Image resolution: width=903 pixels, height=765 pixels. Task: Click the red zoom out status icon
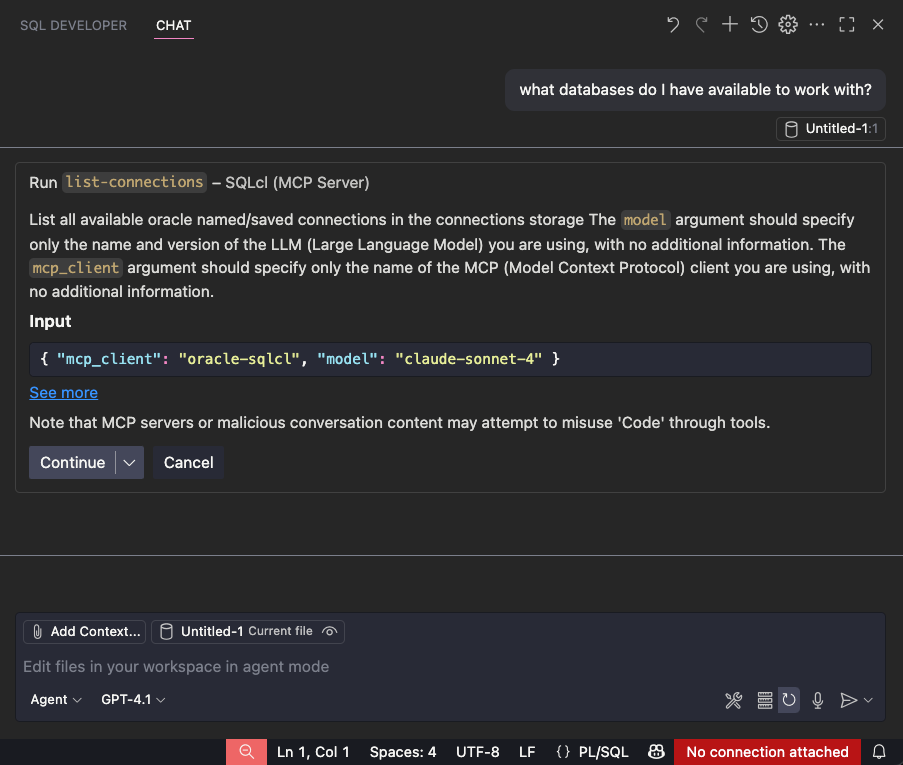pyautogui.click(x=246, y=752)
